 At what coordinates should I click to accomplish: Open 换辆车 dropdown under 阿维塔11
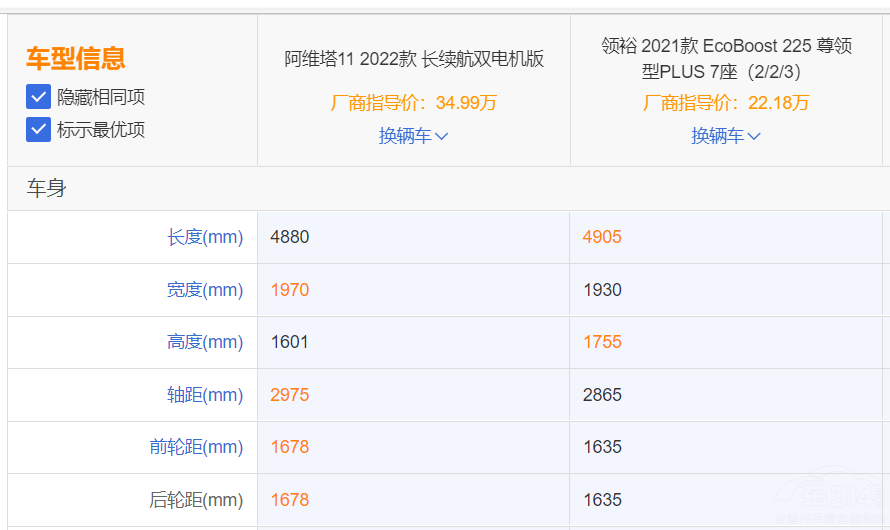click(413, 136)
